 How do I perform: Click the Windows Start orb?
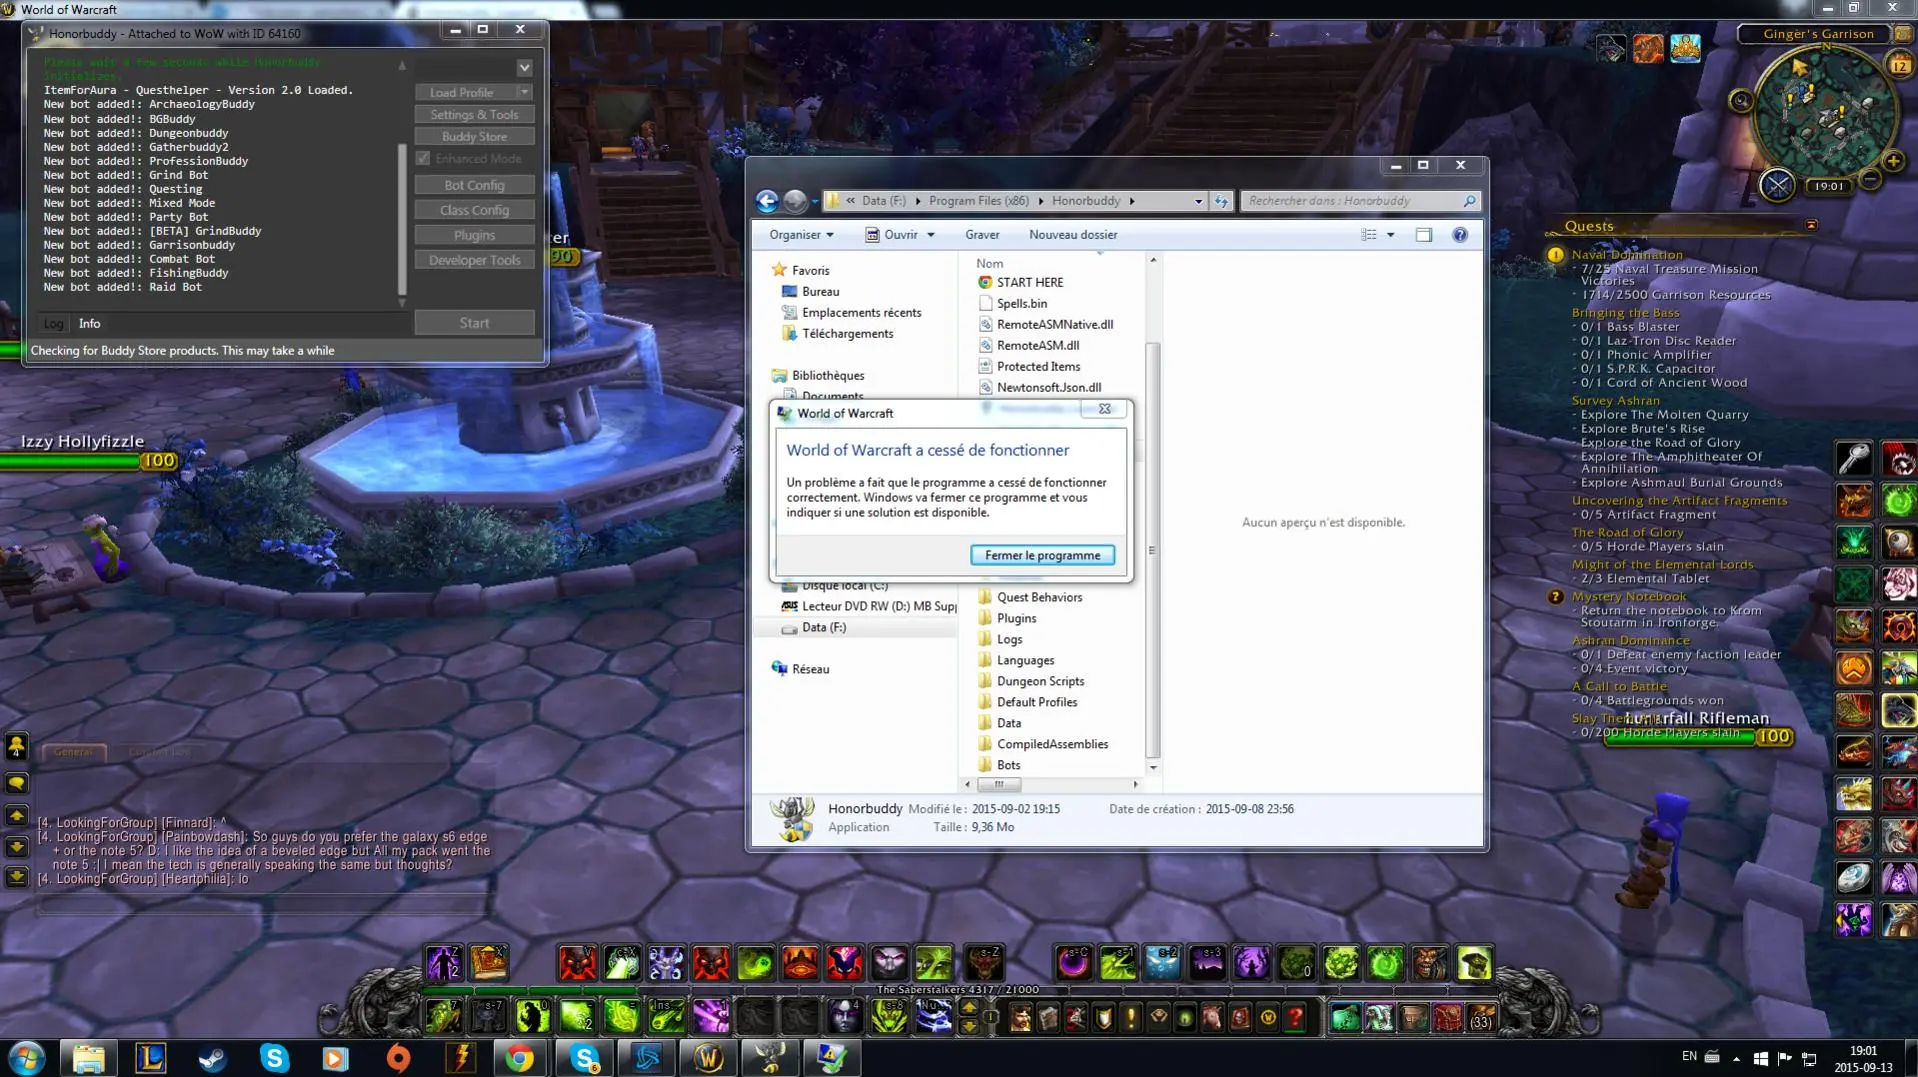27,1058
